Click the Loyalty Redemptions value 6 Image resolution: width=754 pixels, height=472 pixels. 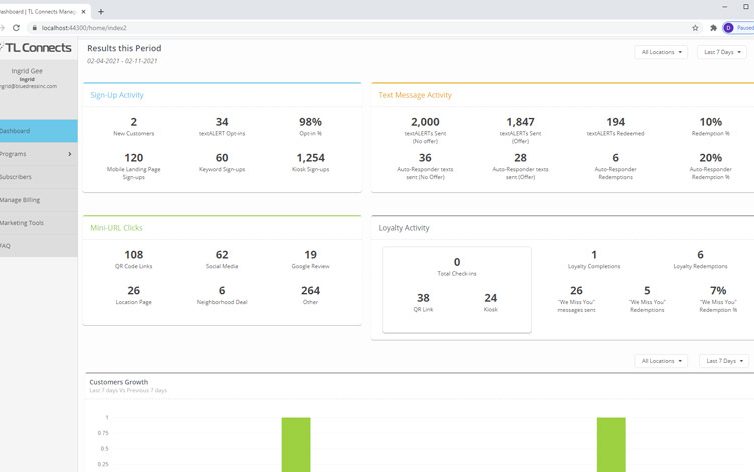pos(700,254)
